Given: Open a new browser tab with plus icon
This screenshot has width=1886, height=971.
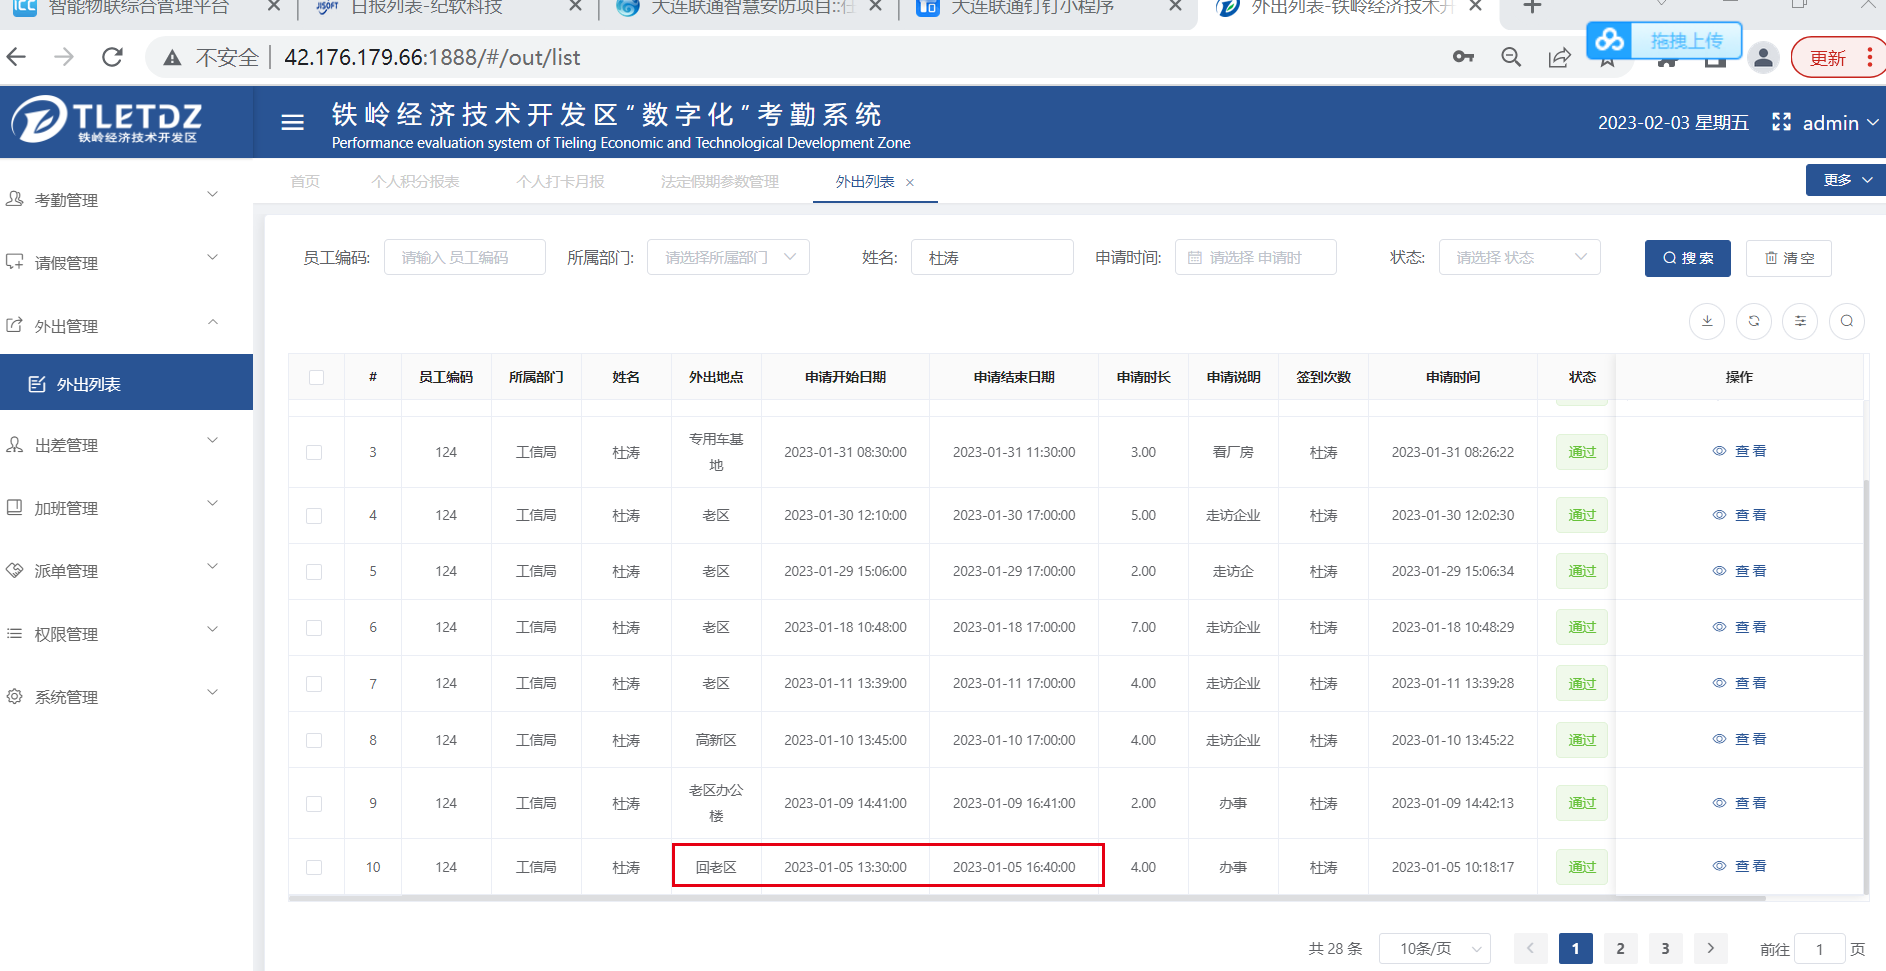Looking at the screenshot, I should coord(1531,7).
